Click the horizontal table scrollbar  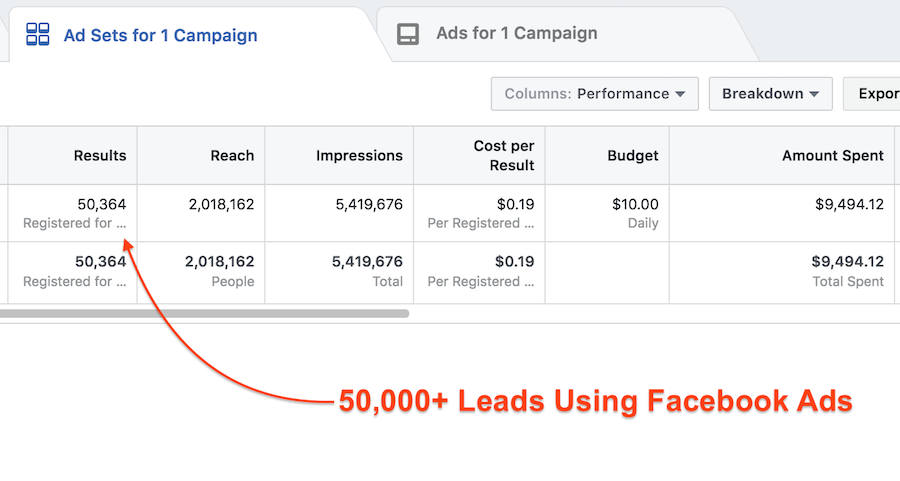(204, 313)
